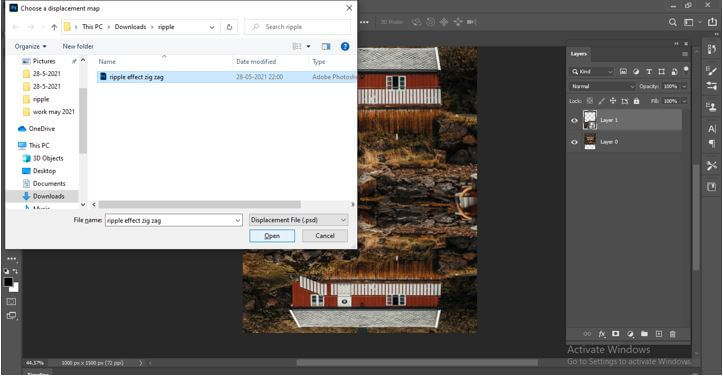Image resolution: width=723 pixels, height=376 pixels.
Task: Add layer mask icon
Action: [616, 334]
